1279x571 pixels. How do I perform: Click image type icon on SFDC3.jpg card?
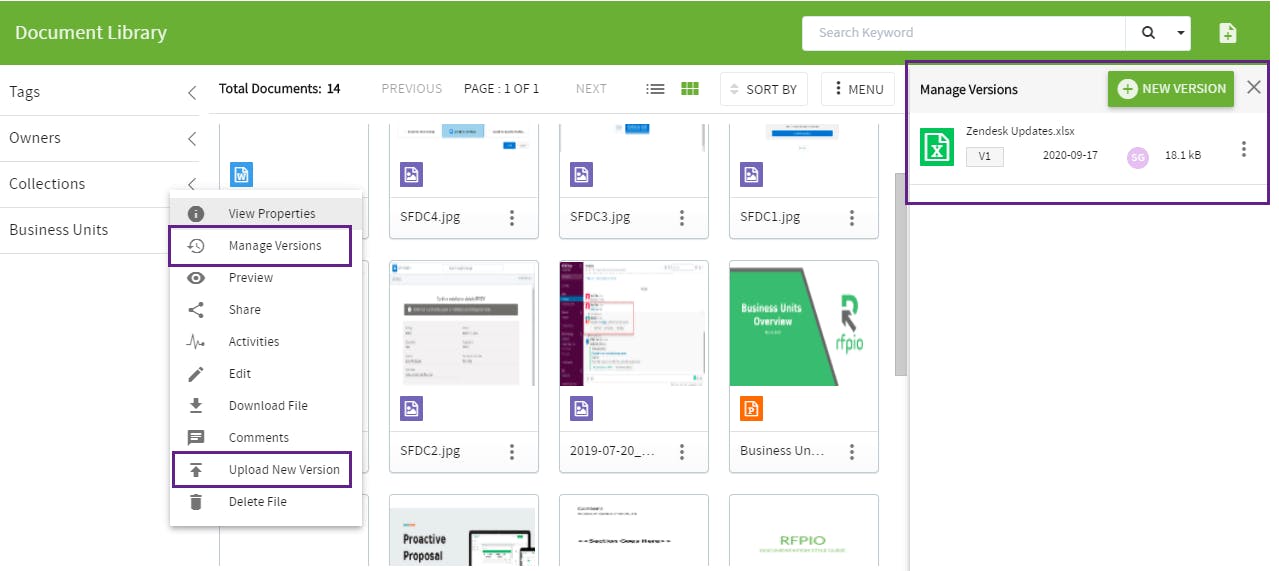tap(582, 175)
